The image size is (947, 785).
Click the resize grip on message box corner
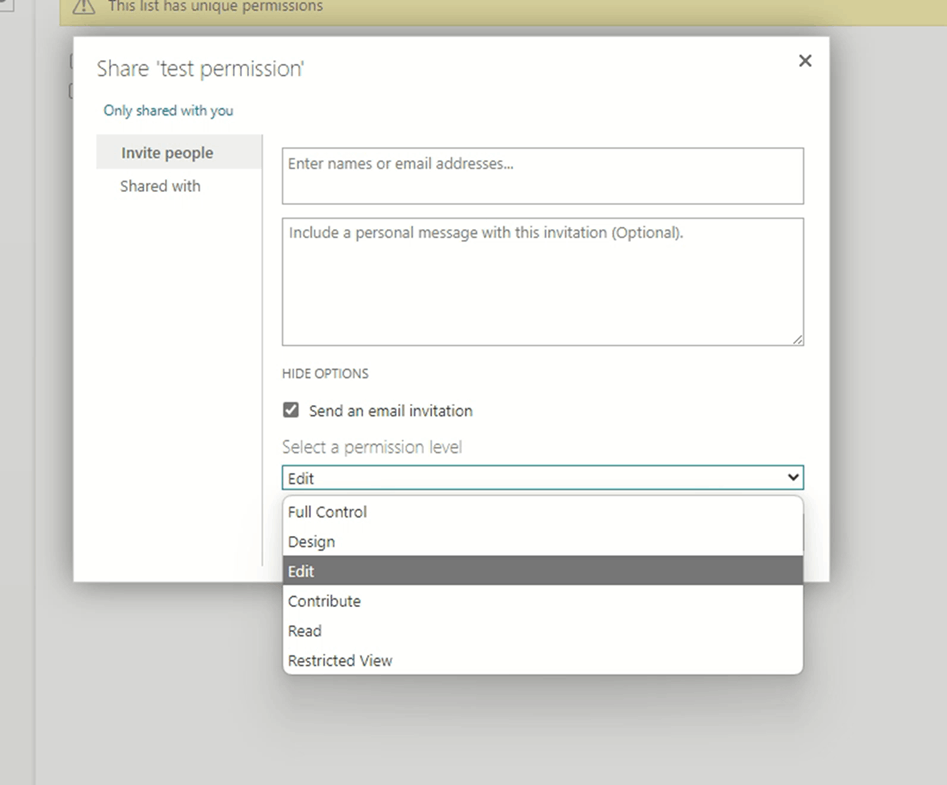click(797, 339)
